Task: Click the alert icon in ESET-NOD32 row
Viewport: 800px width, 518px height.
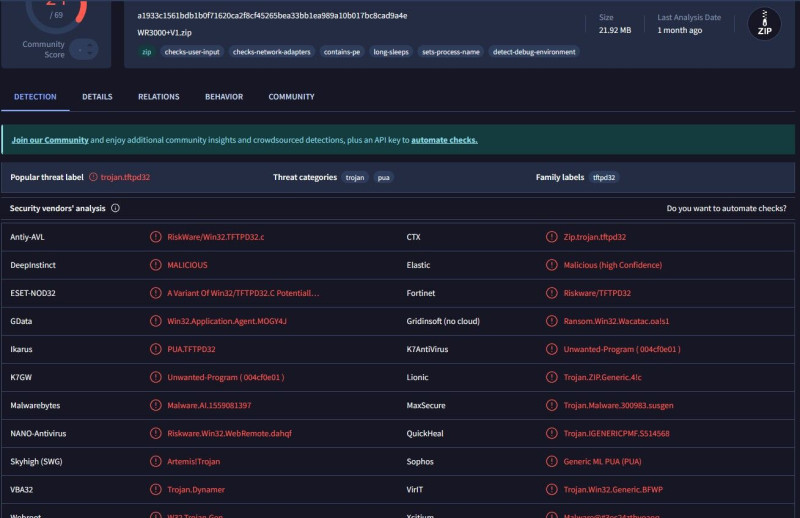Action: tap(156, 293)
